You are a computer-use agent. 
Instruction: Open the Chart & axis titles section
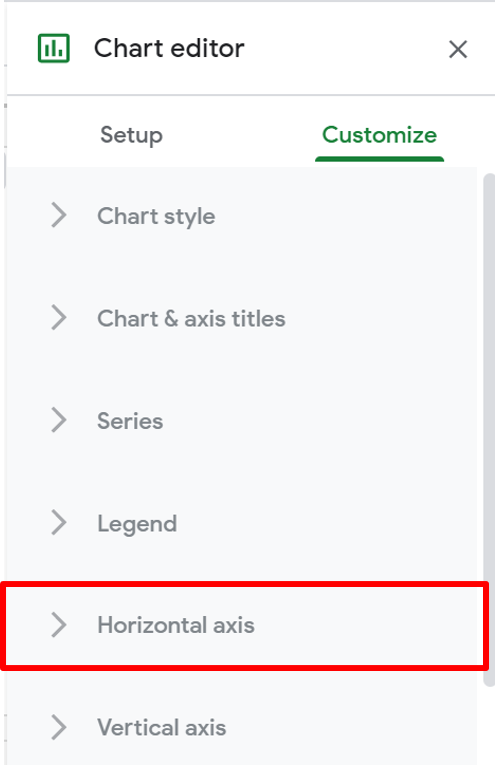click(x=191, y=319)
